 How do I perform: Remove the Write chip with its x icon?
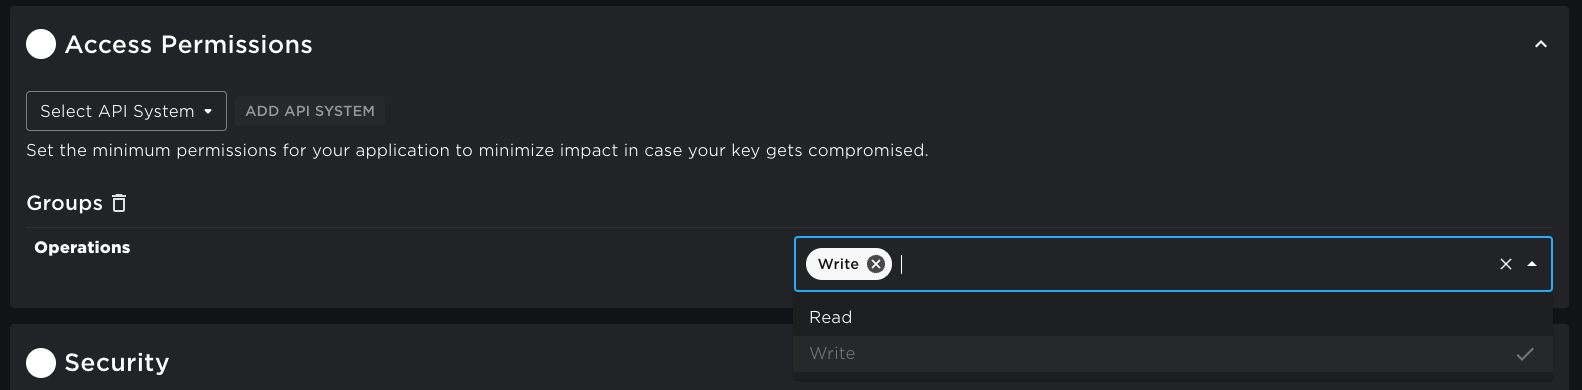click(x=876, y=264)
